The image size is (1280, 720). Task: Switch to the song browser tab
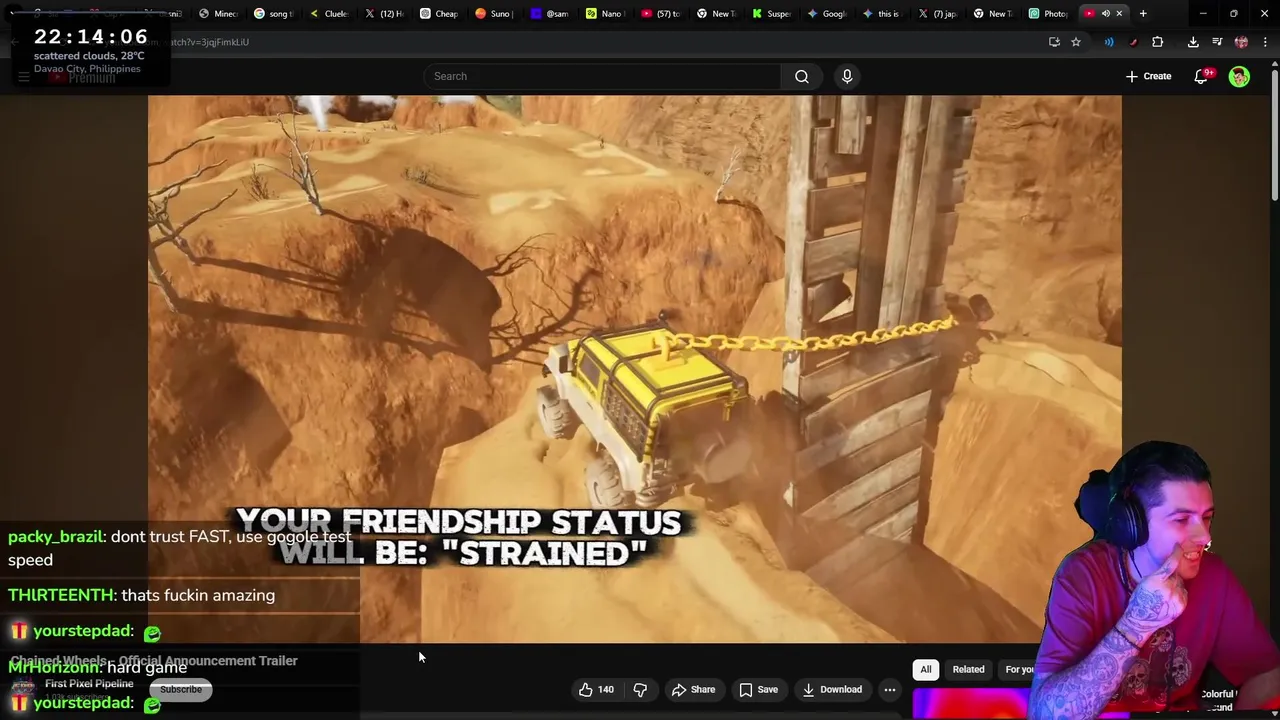(x=275, y=13)
